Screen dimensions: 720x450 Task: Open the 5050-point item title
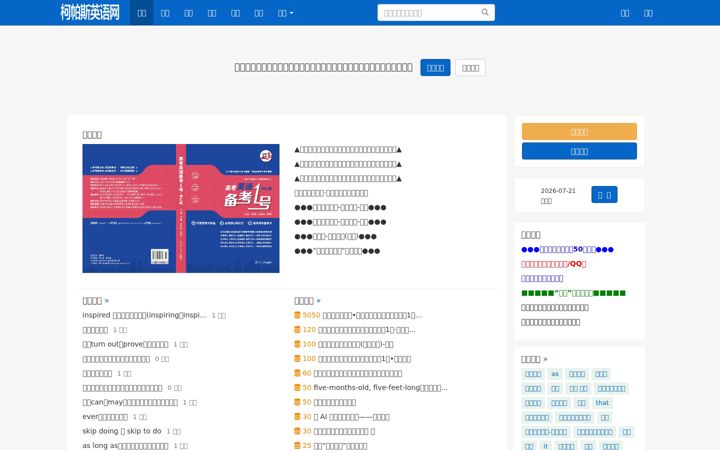click(372, 315)
